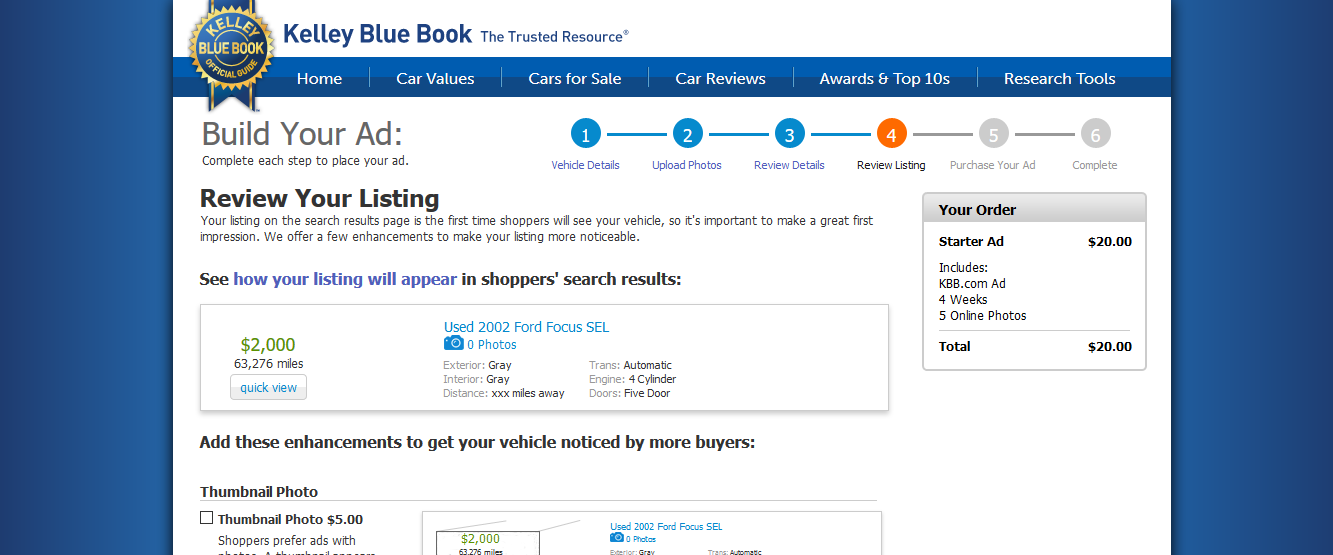The width and height of the screenshot is (1333, 555).
Task: Open the Cars for Sale menu
Action: pyautogui.click(x=575, y=78)
